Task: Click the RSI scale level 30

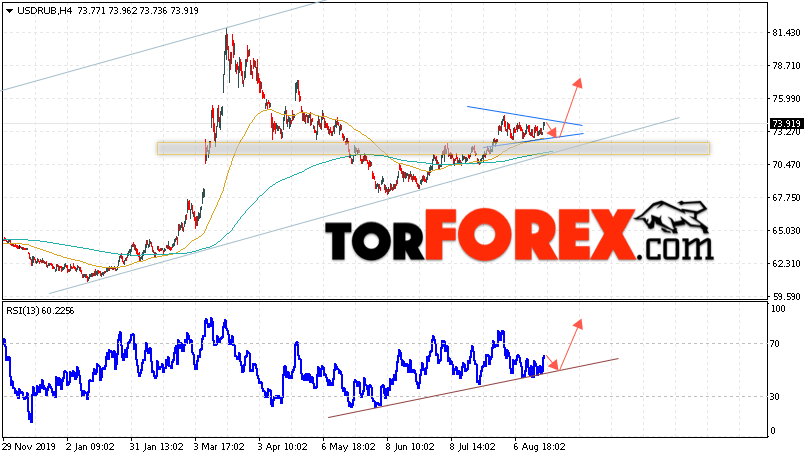Action: click(775, 397)
